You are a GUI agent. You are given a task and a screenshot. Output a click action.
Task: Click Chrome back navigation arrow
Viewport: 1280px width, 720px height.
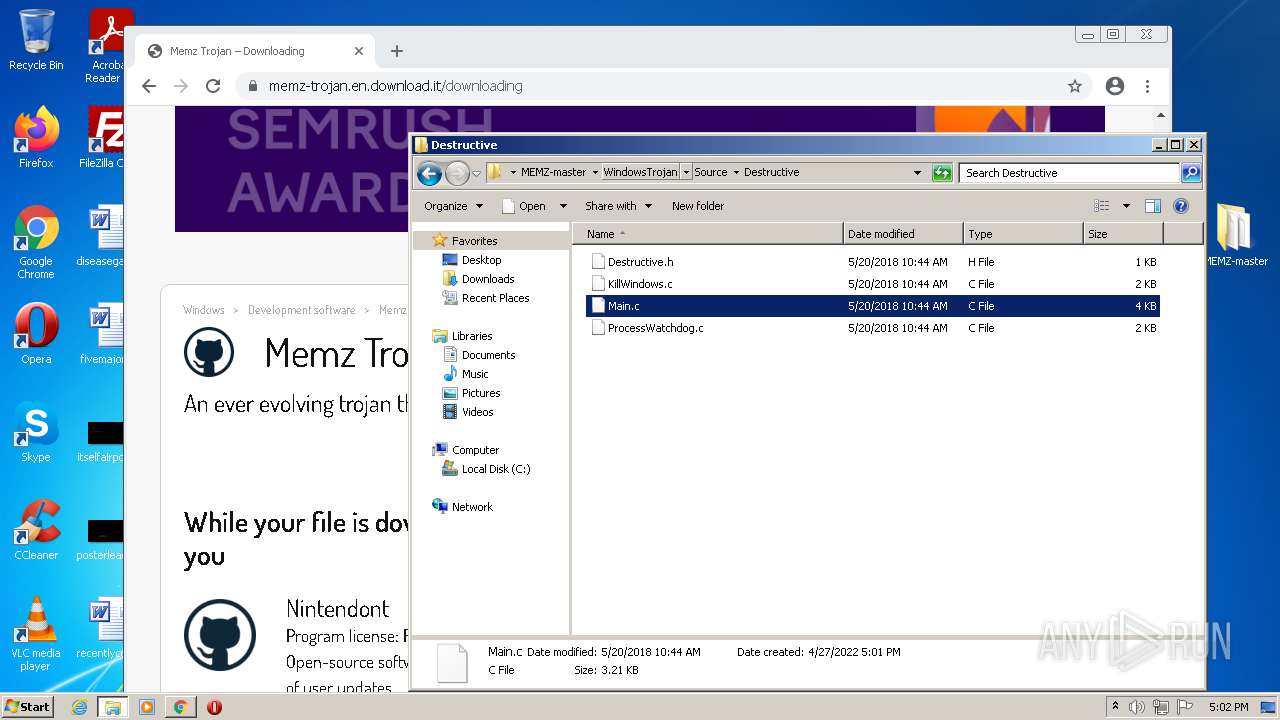click(149, 86)
